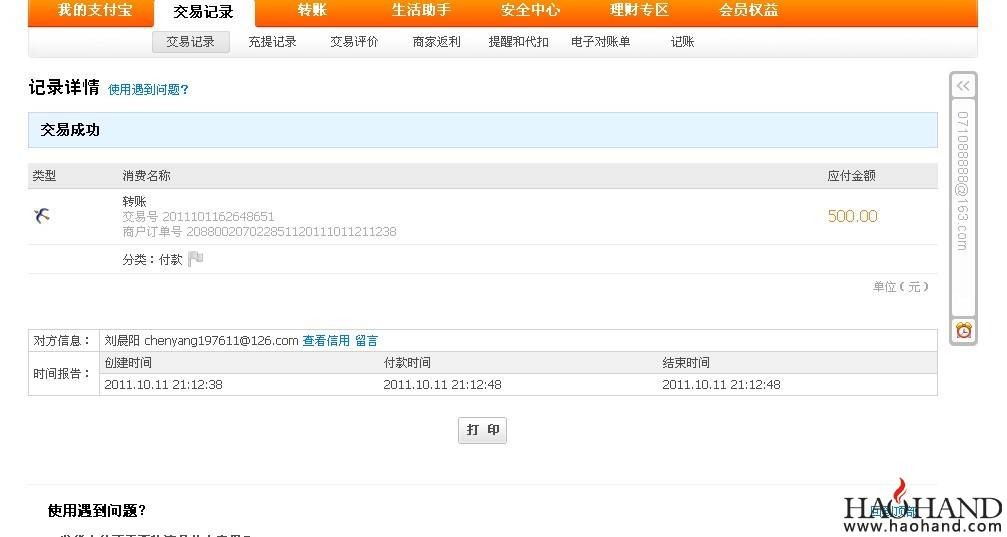Collapse the side panel with double-chevron
The width and height of the screenshot is (1007, 537).
pyautogui.click(x=963, y=86)
